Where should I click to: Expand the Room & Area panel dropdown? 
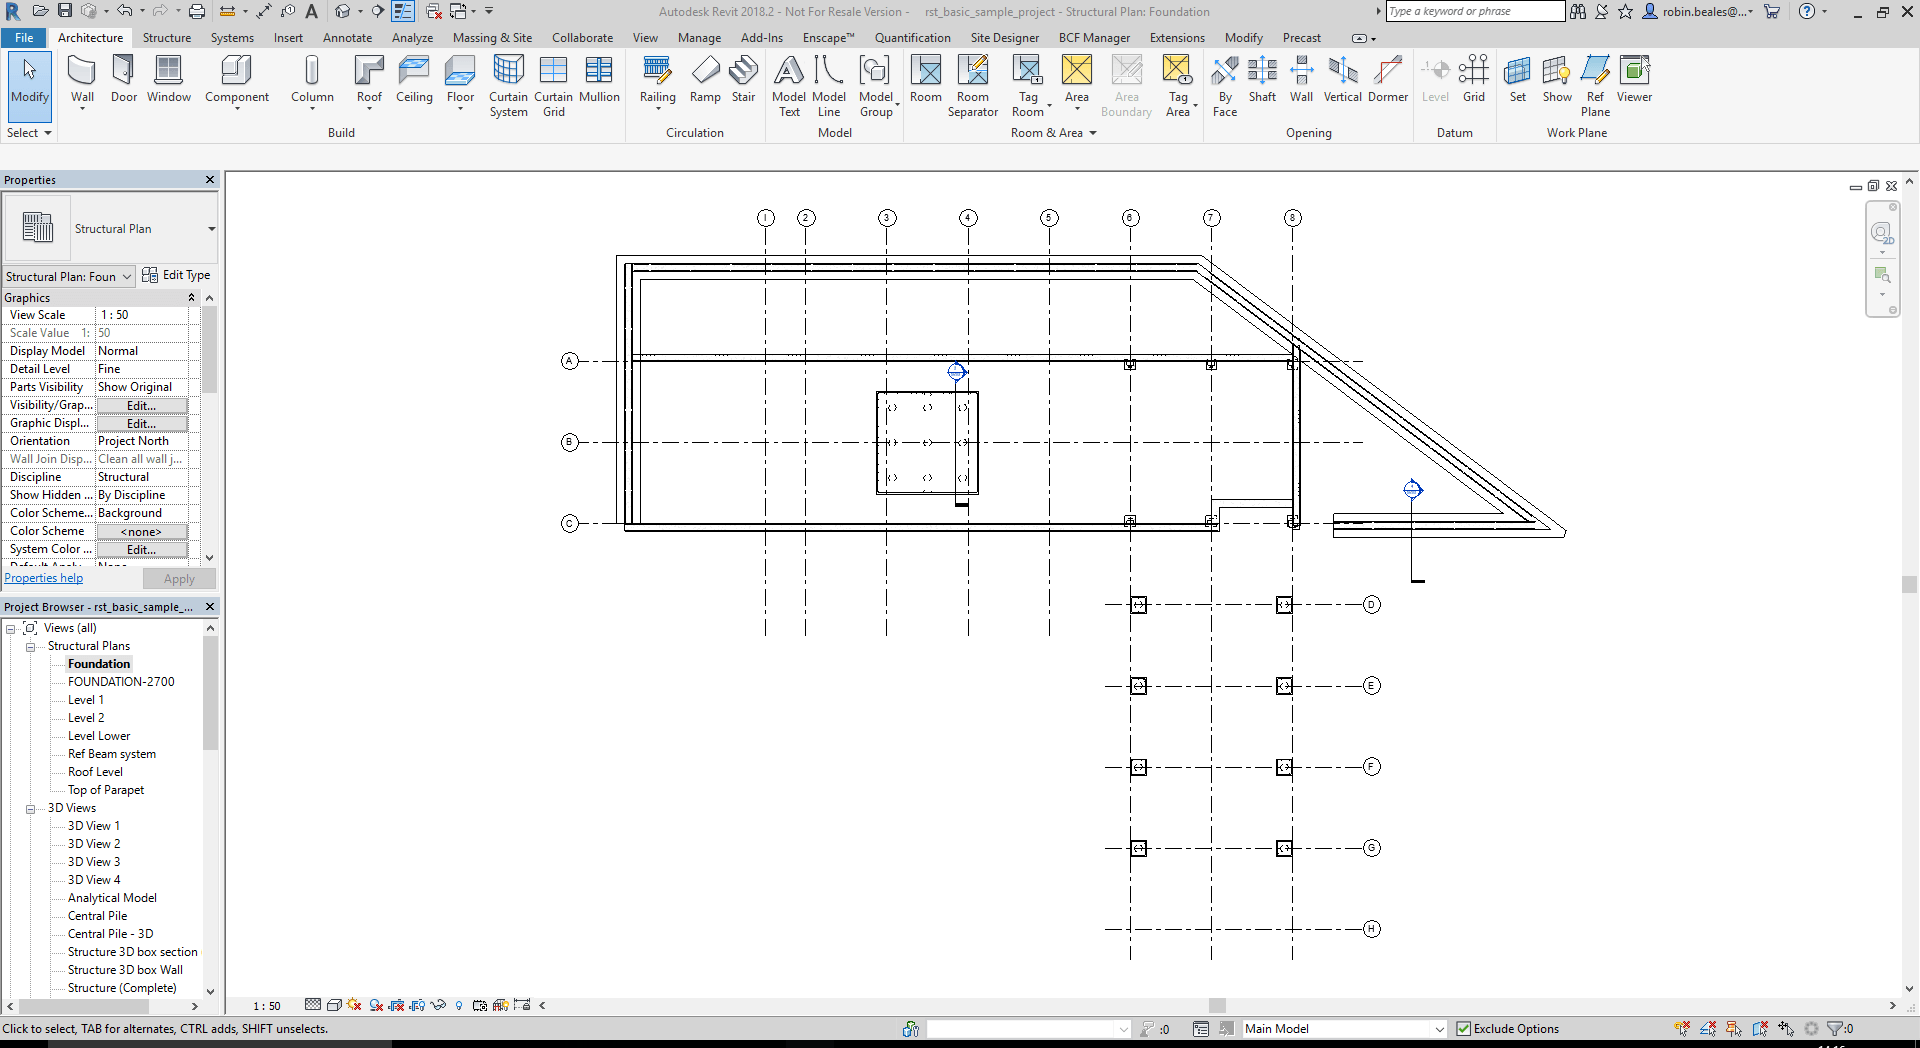(x=1054, y=133)
